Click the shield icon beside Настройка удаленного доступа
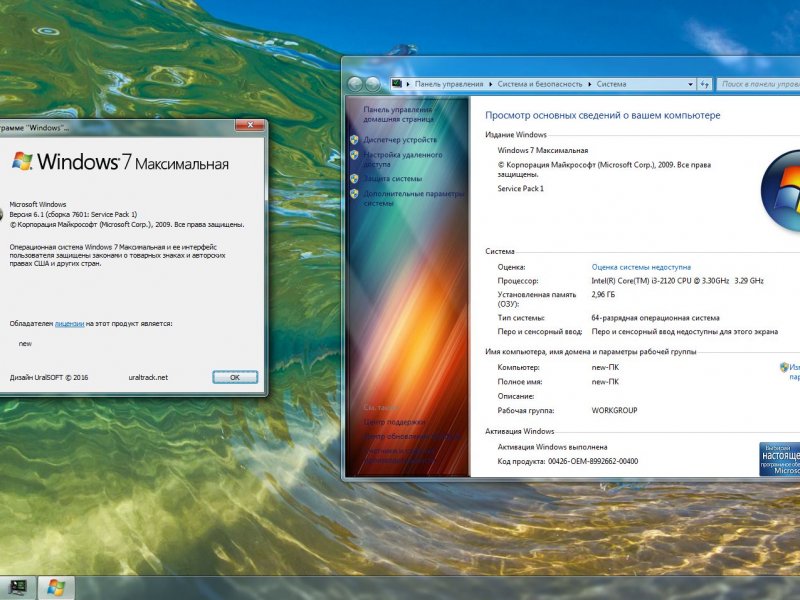The width and height of the screenshot is (800, 600). pyautogui.click(x=354, y=155)
